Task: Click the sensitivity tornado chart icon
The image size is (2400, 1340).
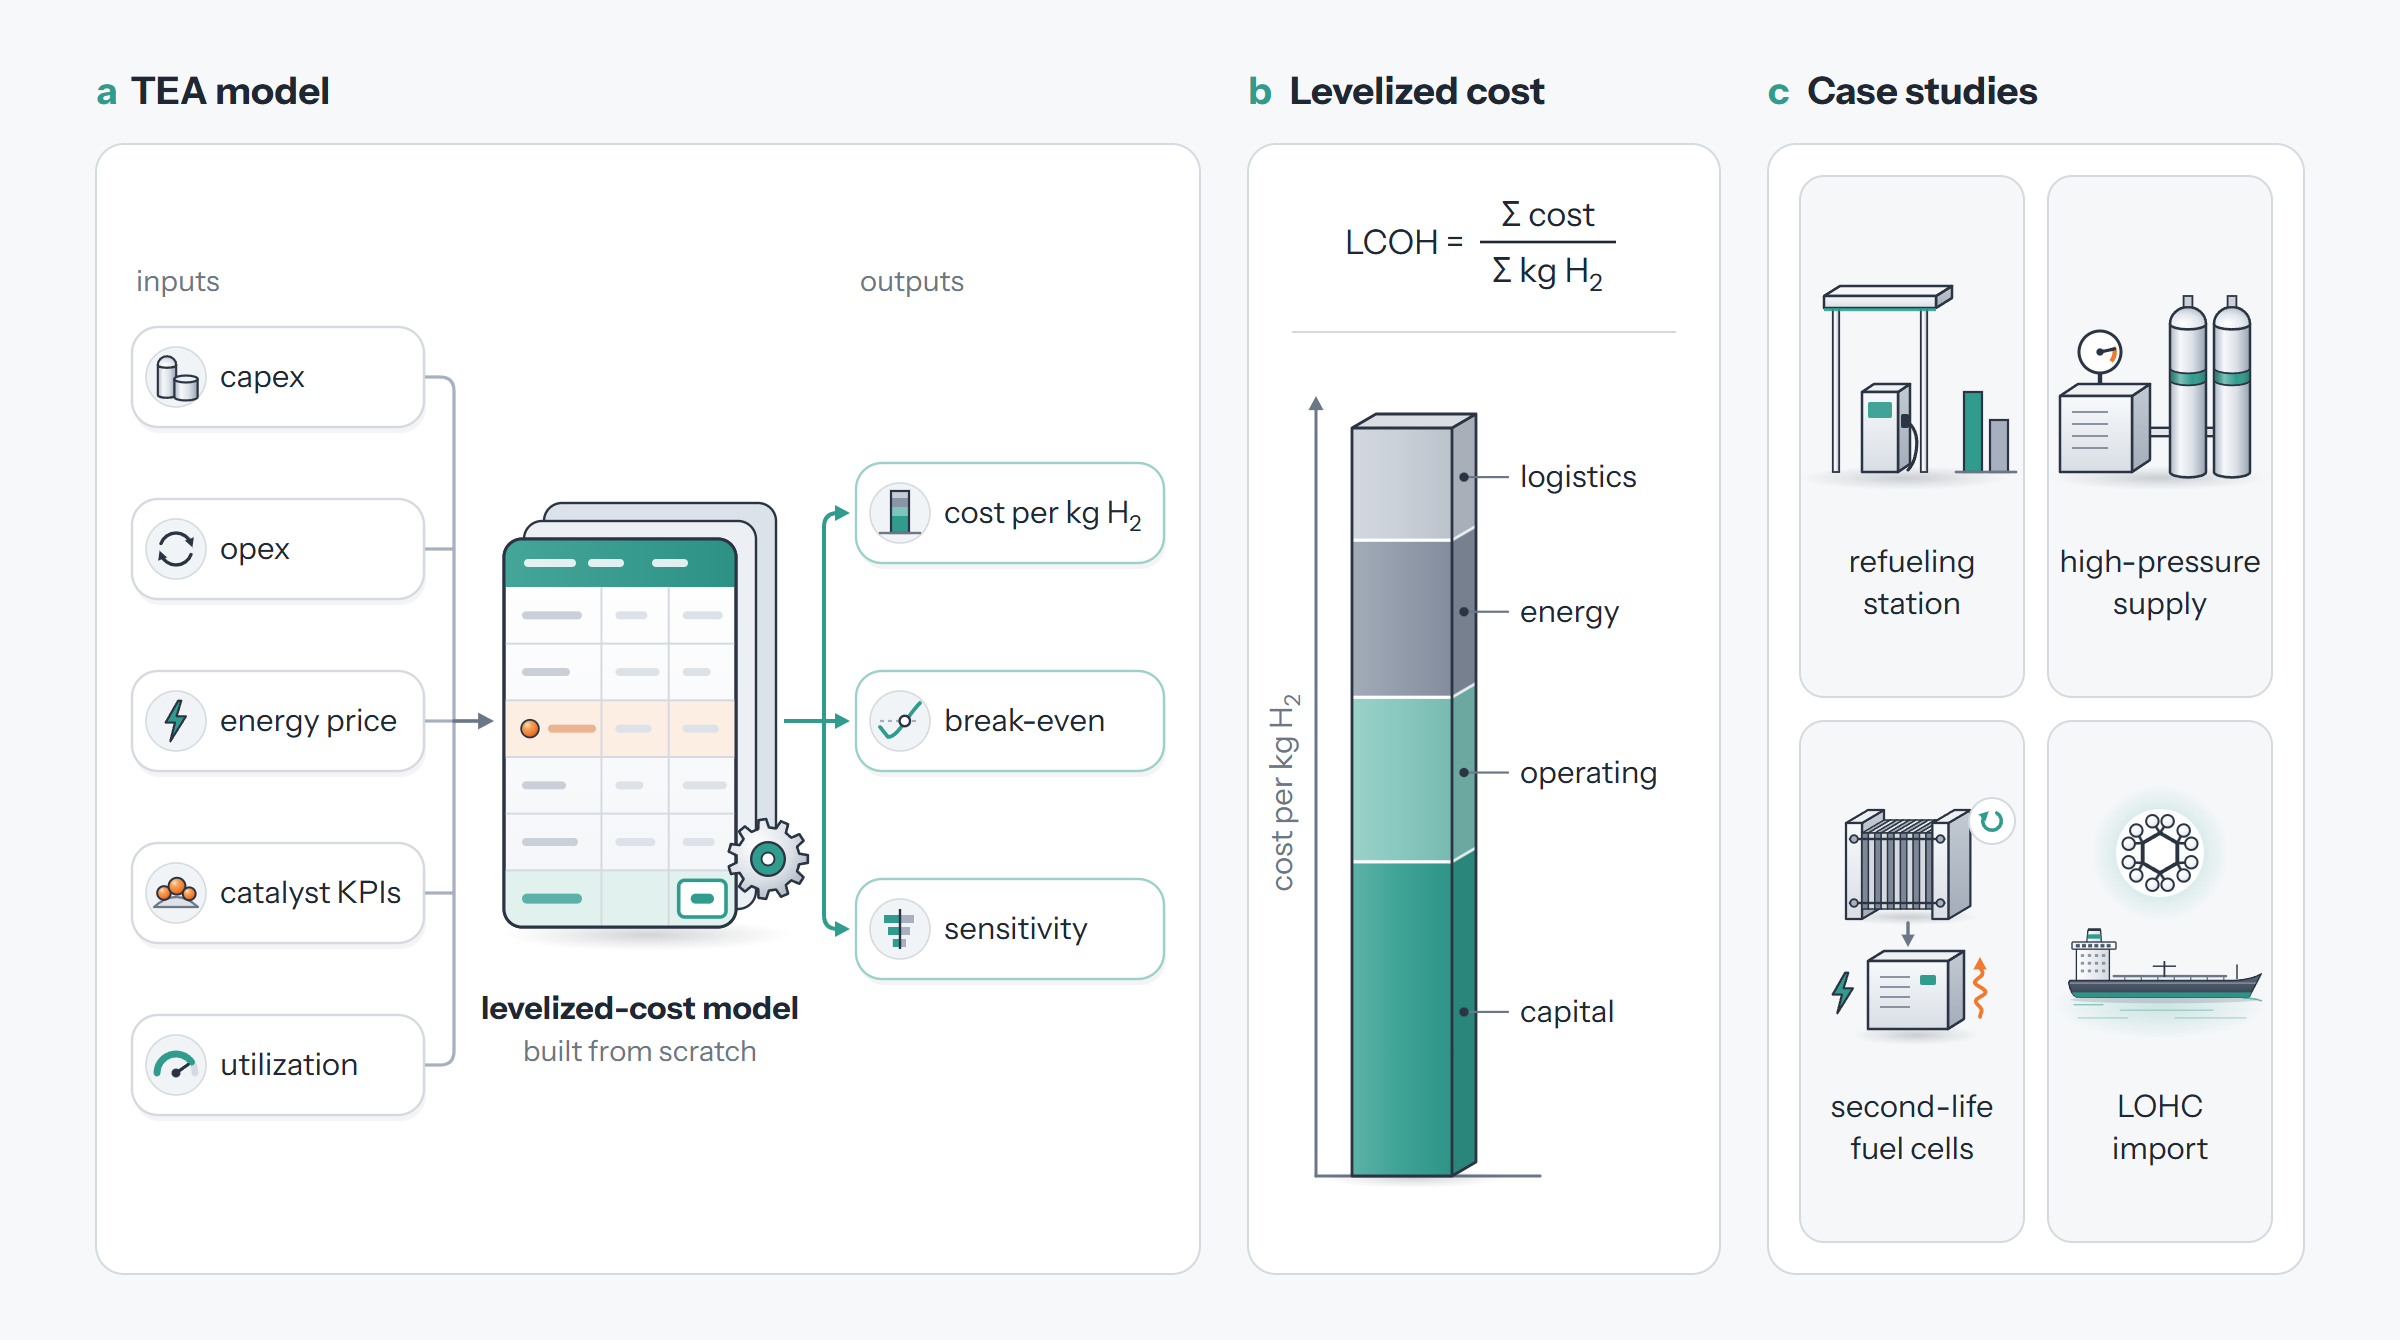Action: tap(900, 929)
